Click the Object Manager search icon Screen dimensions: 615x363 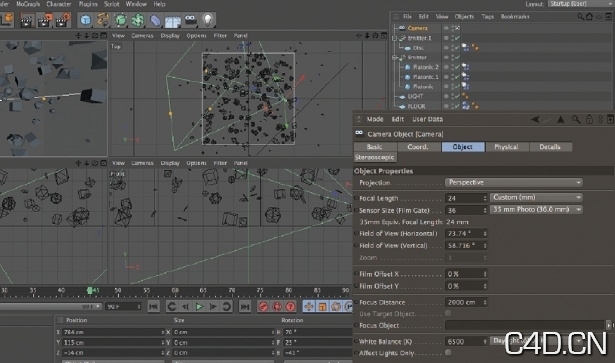[580, 16]
